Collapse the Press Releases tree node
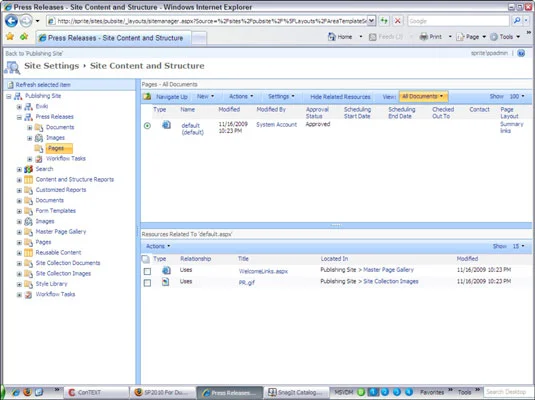 [x=19, y=117]
